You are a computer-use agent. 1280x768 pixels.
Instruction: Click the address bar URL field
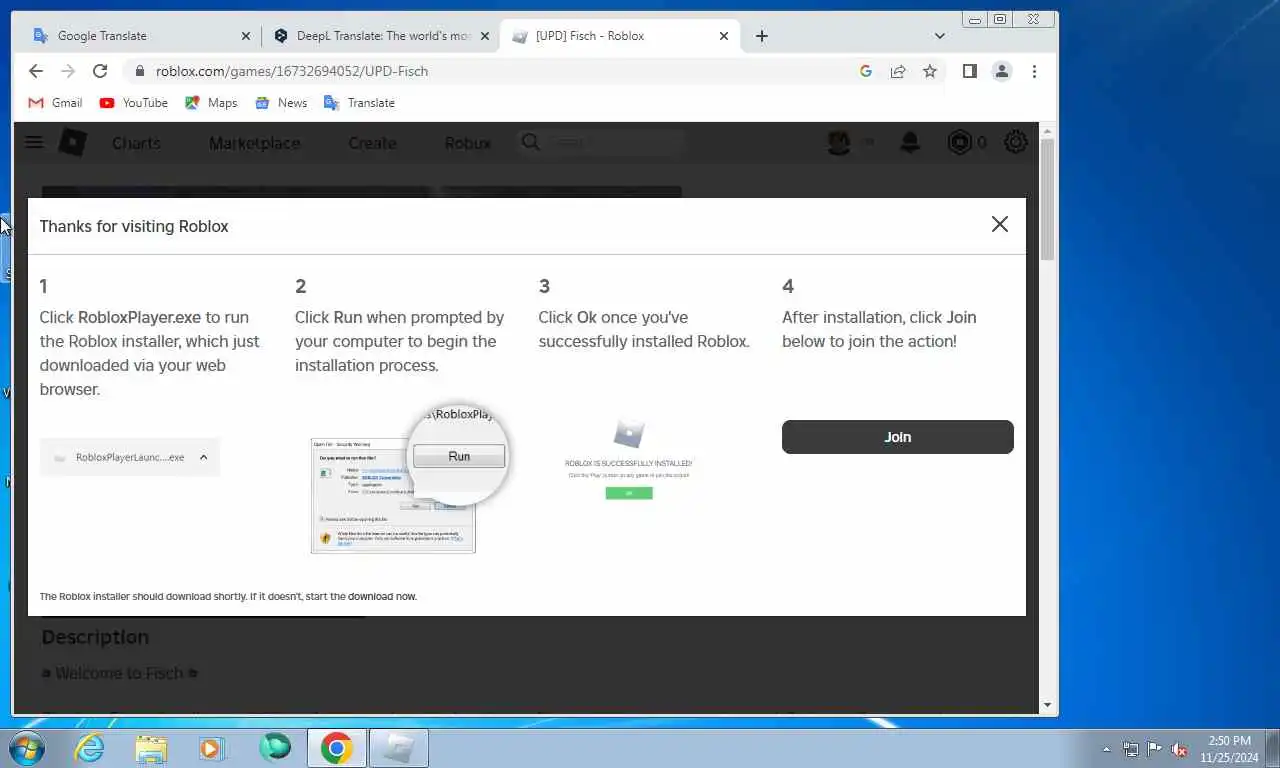coord(500,71)
